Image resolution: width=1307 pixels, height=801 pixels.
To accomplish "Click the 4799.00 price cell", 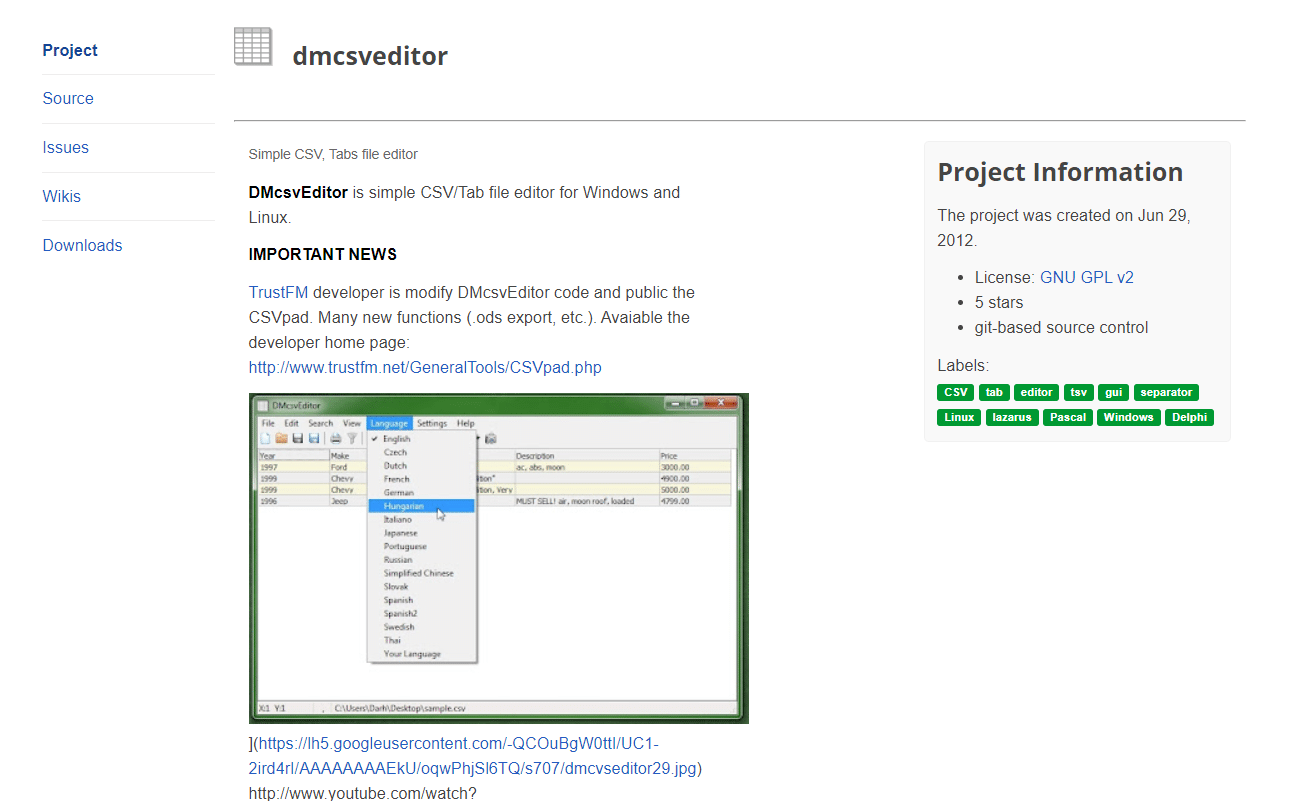I will point(695,501).
